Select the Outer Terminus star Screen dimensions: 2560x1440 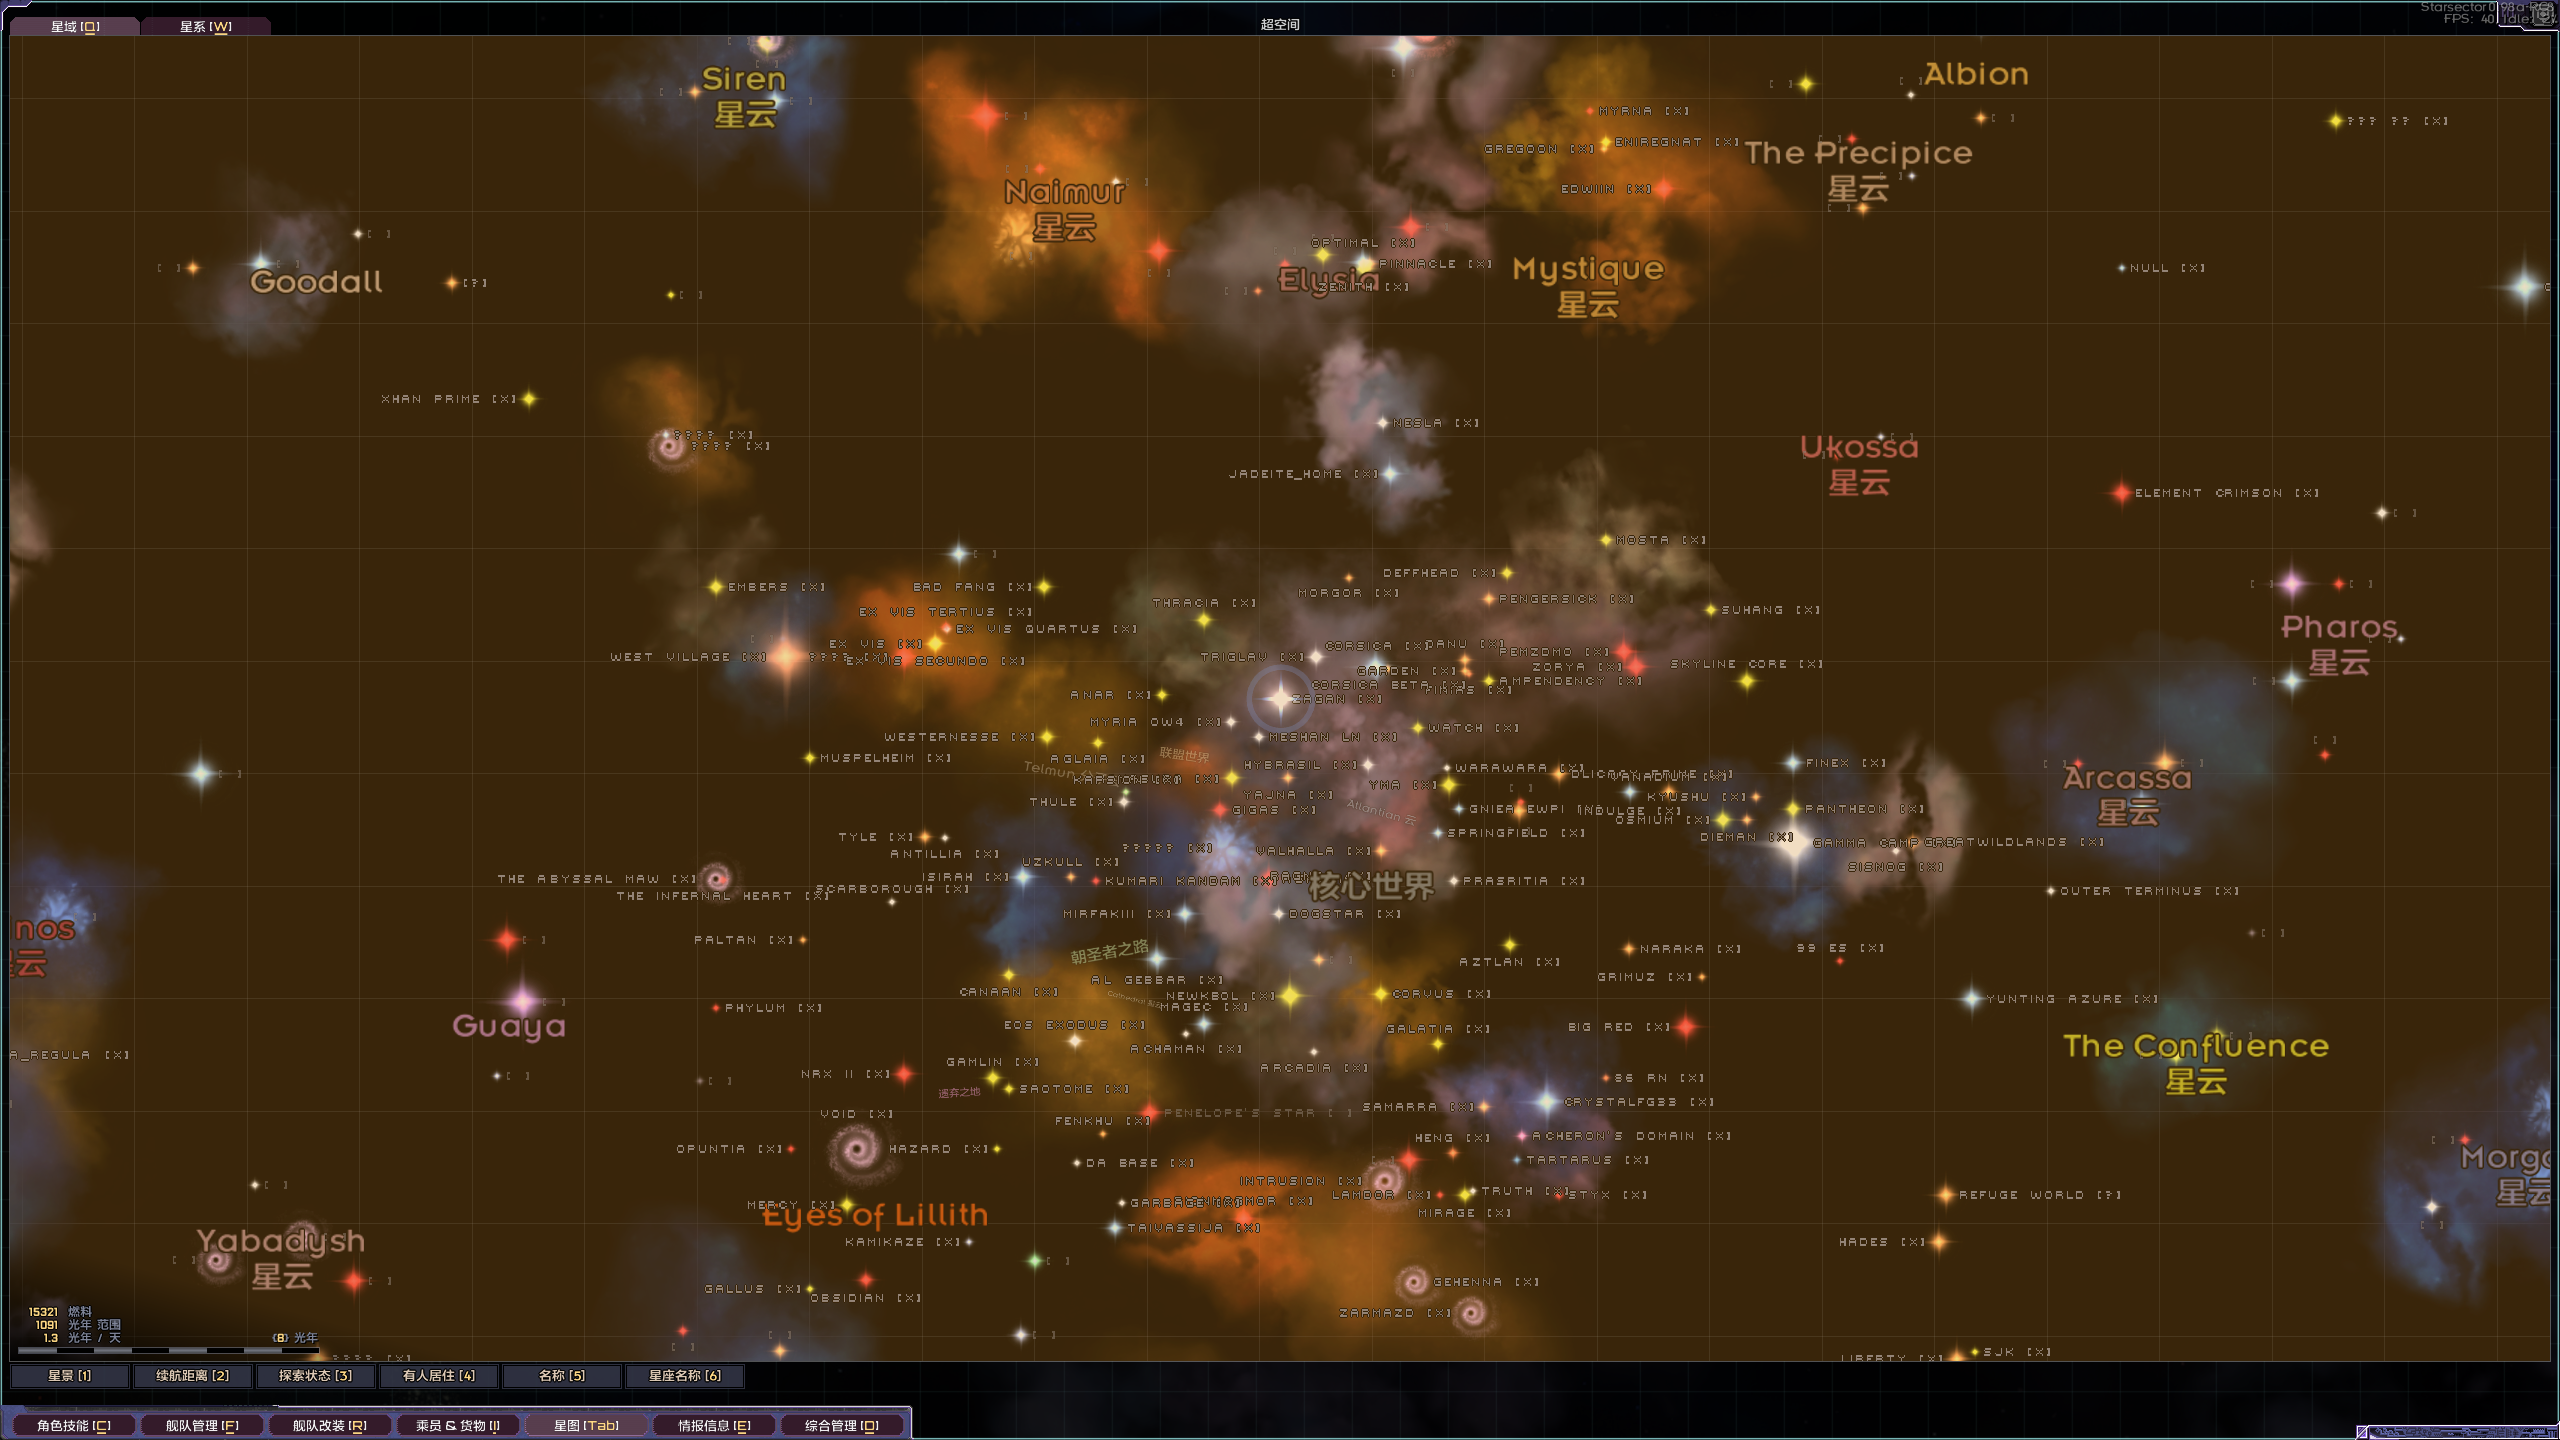click(2051, 891)
